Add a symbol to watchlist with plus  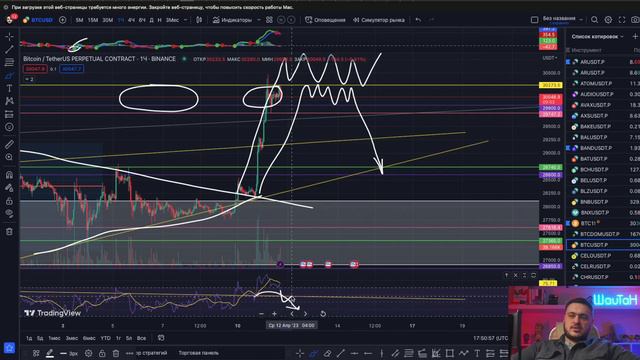(x=635, y=36)
